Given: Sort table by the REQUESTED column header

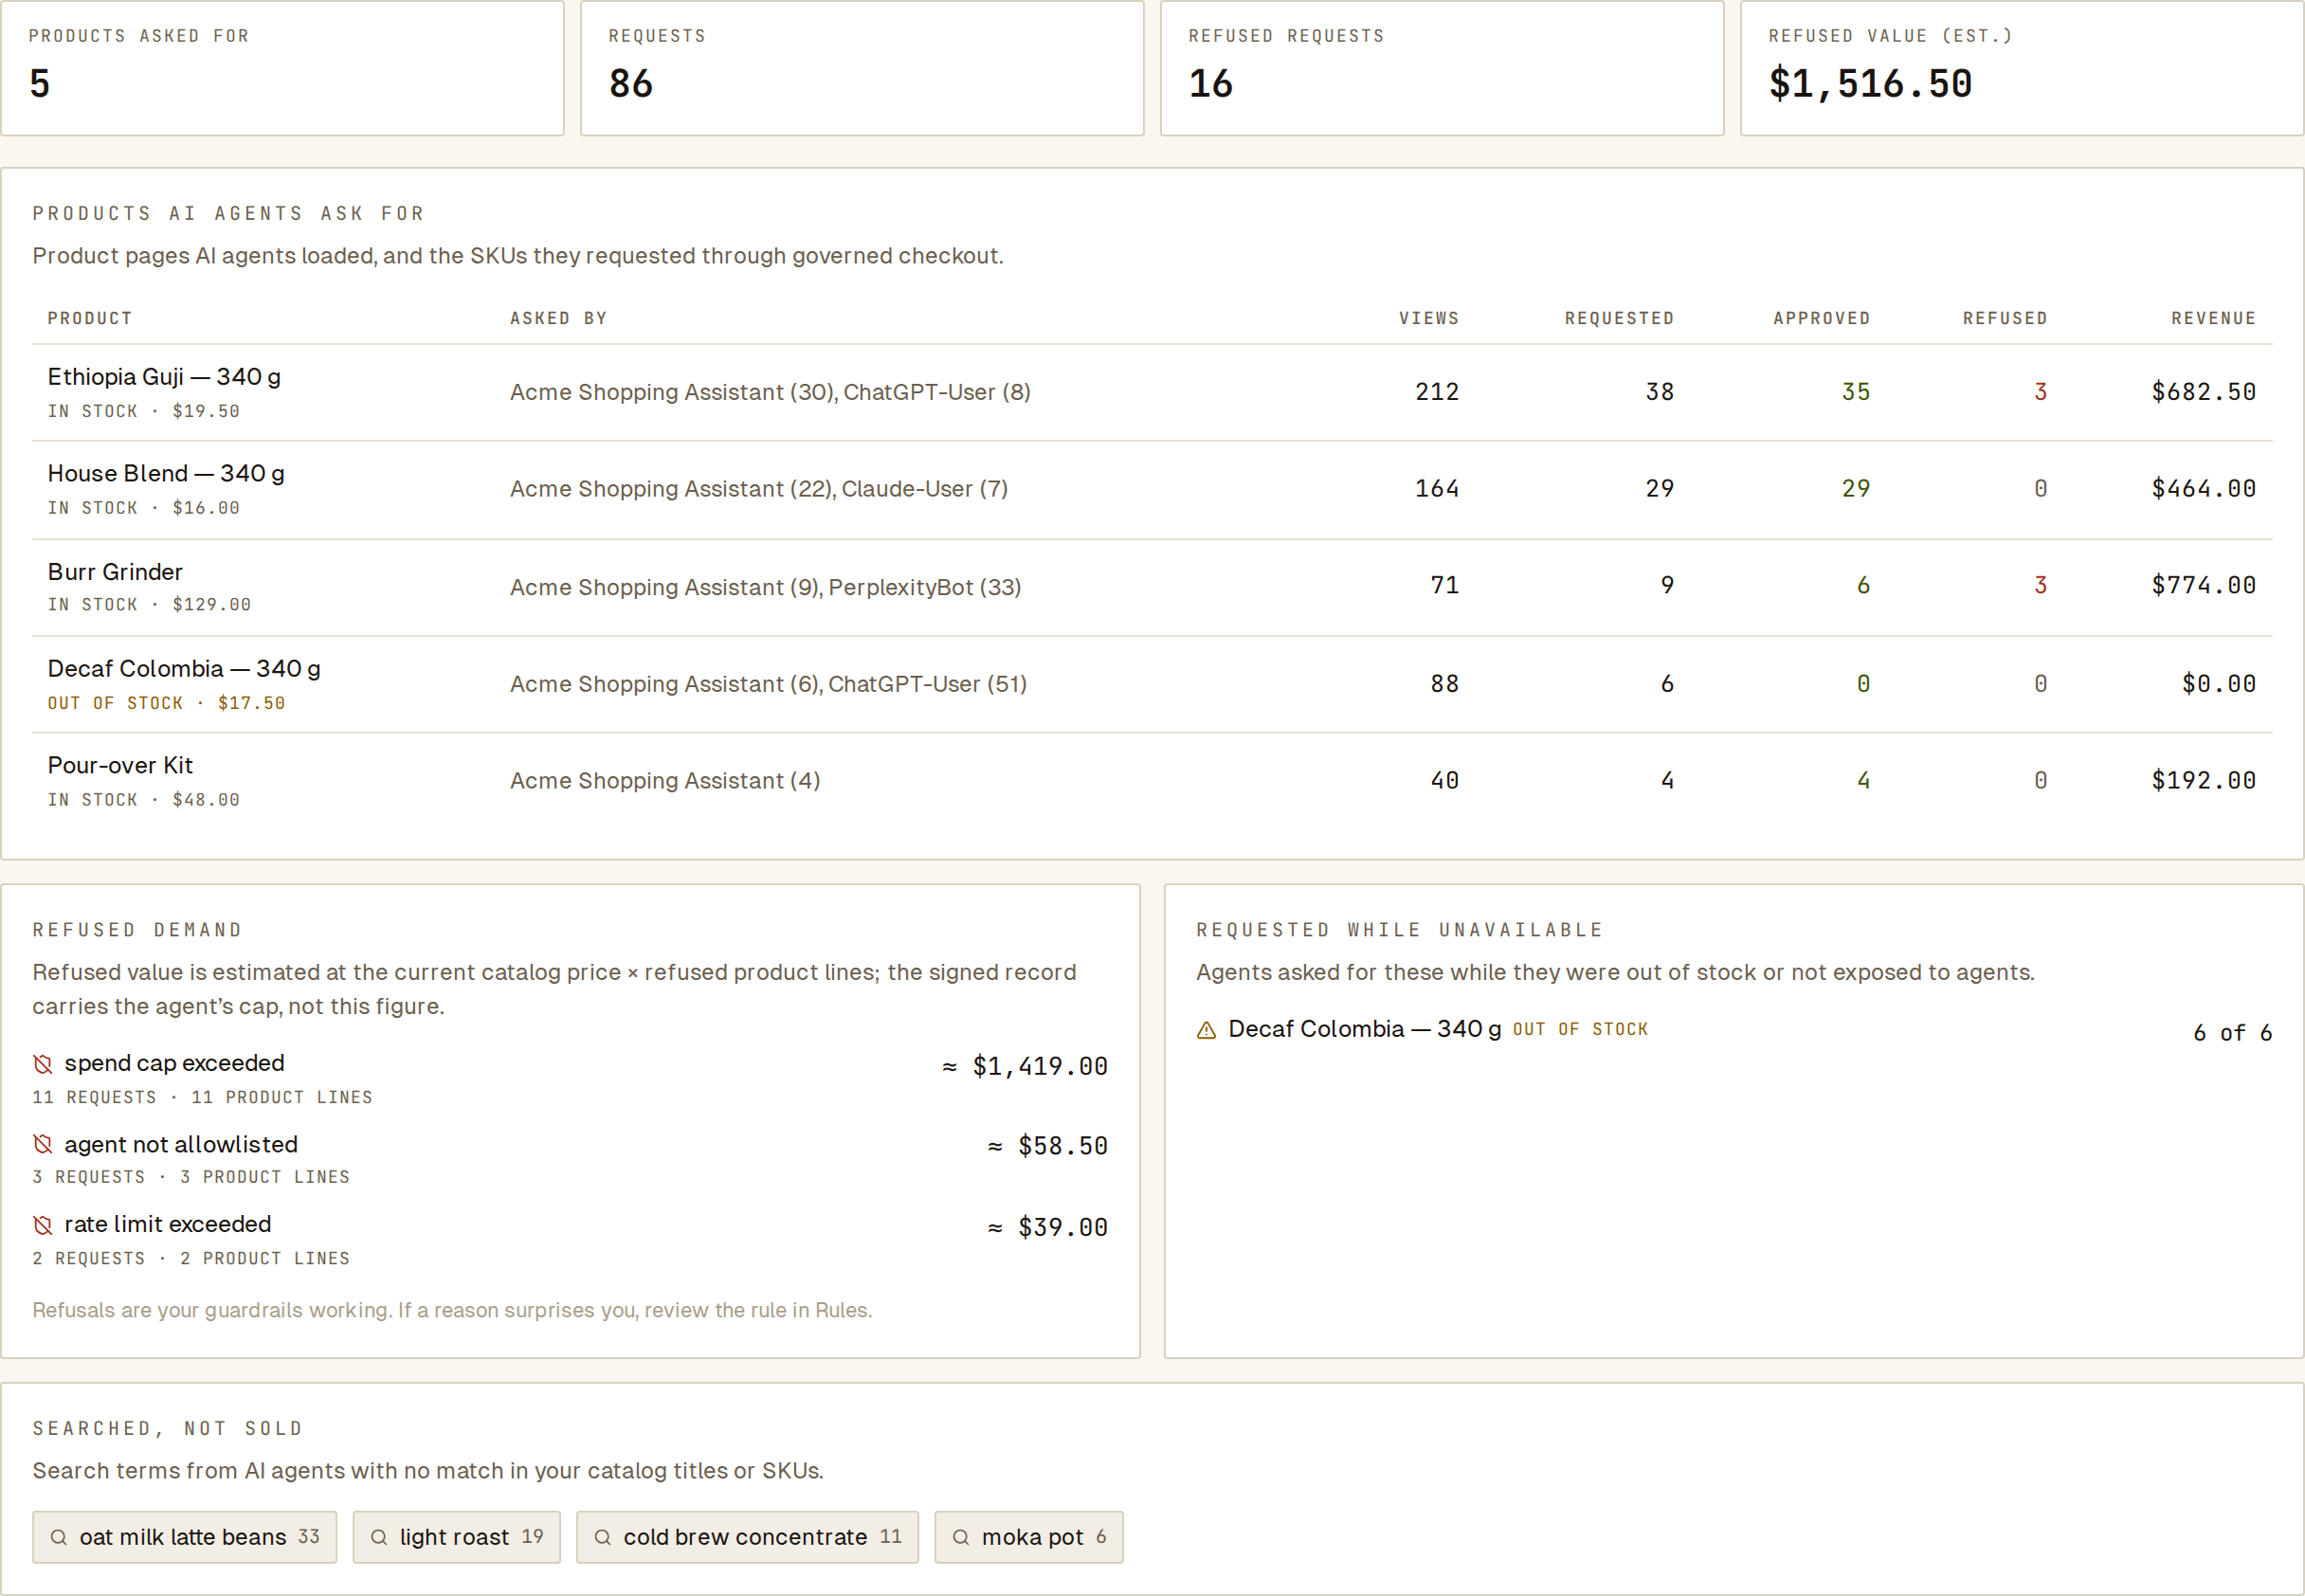Looking at the screenshot, I should click(x=1619, y=318).
